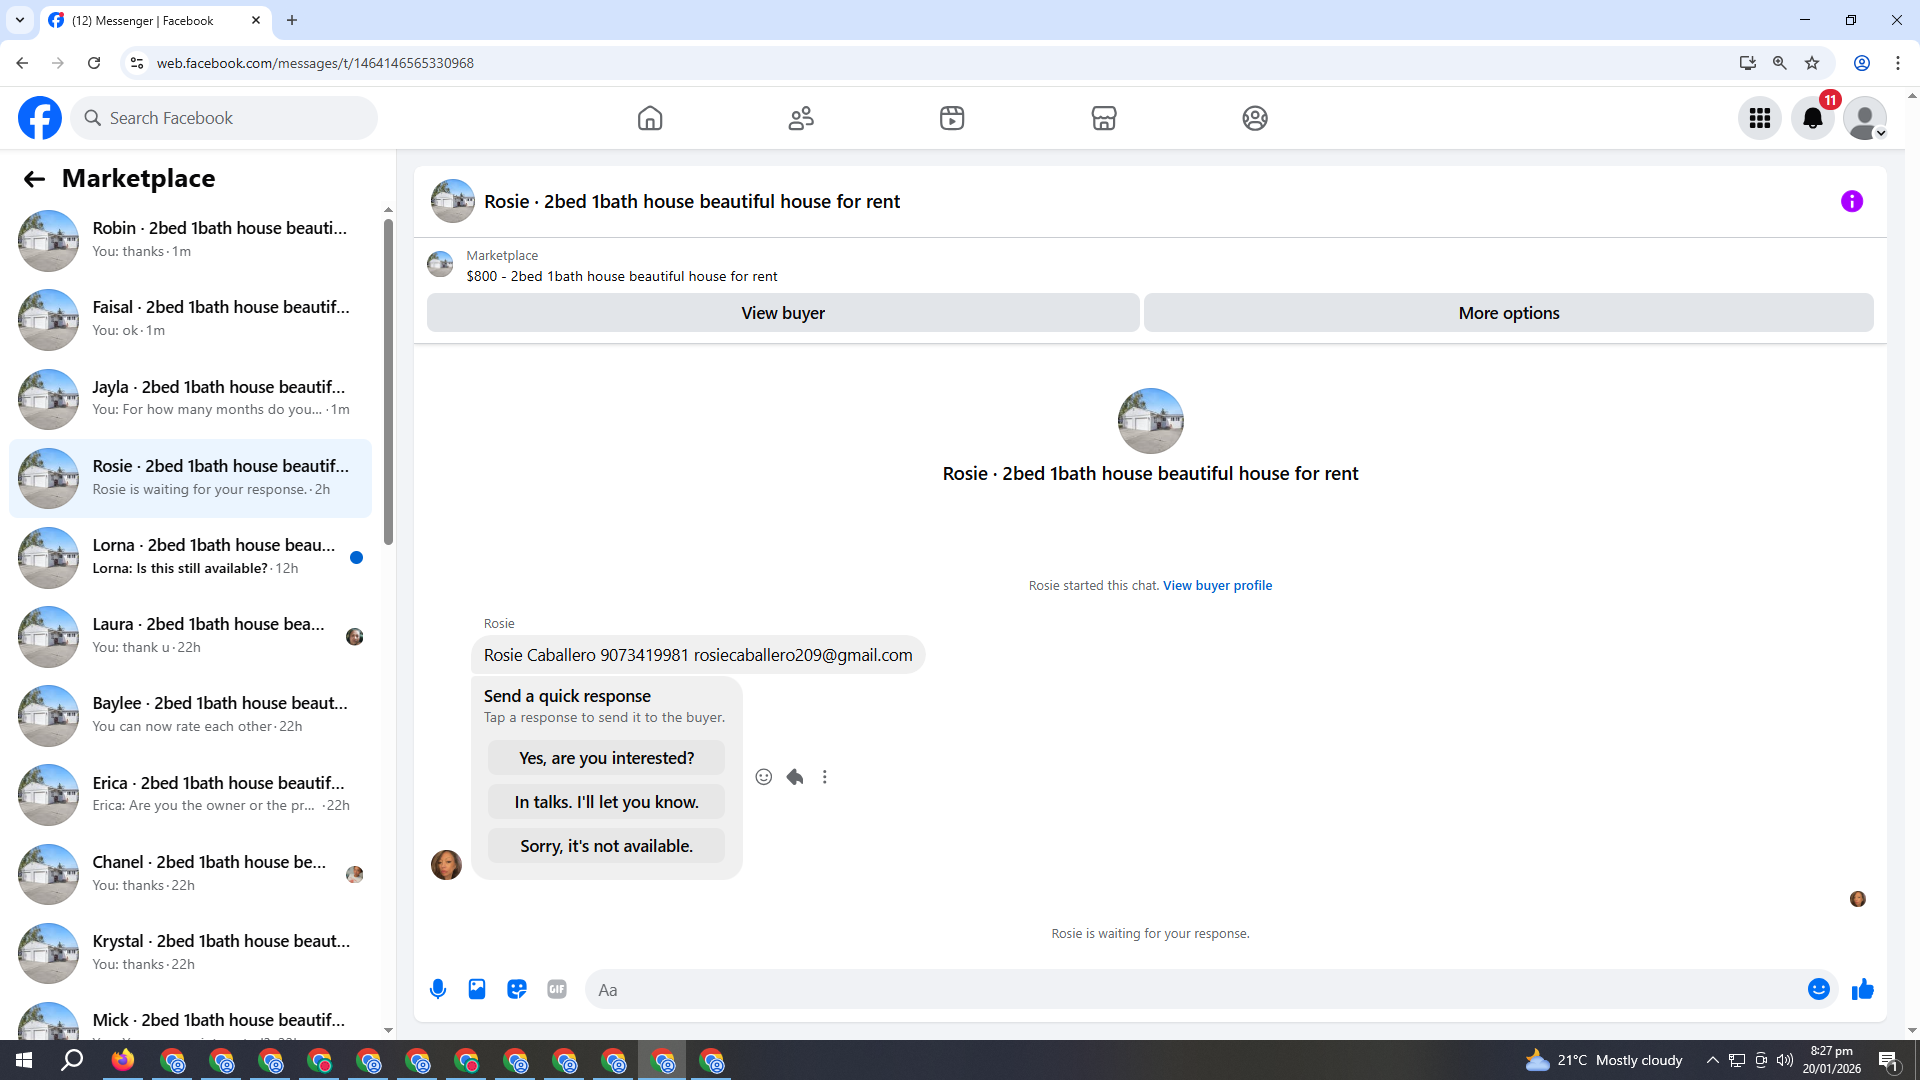Open the Friends icon in top navigation
Viewport: 1920px width, 1080px height.
pos(801,118)
